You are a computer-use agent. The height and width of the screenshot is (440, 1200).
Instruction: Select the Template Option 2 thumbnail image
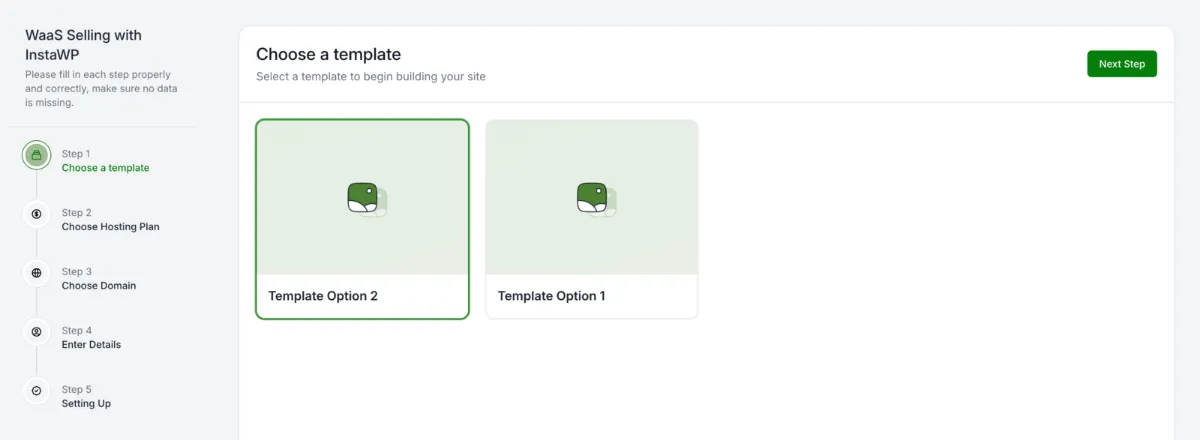[x=362, y=198]
